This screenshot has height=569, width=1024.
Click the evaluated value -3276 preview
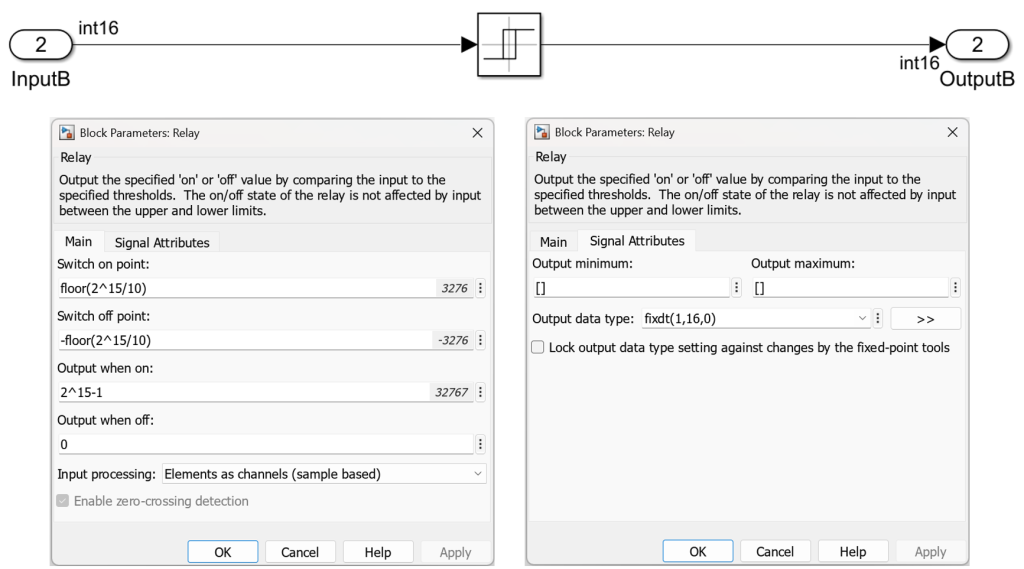pyautogui.click(x=453, y=340)
